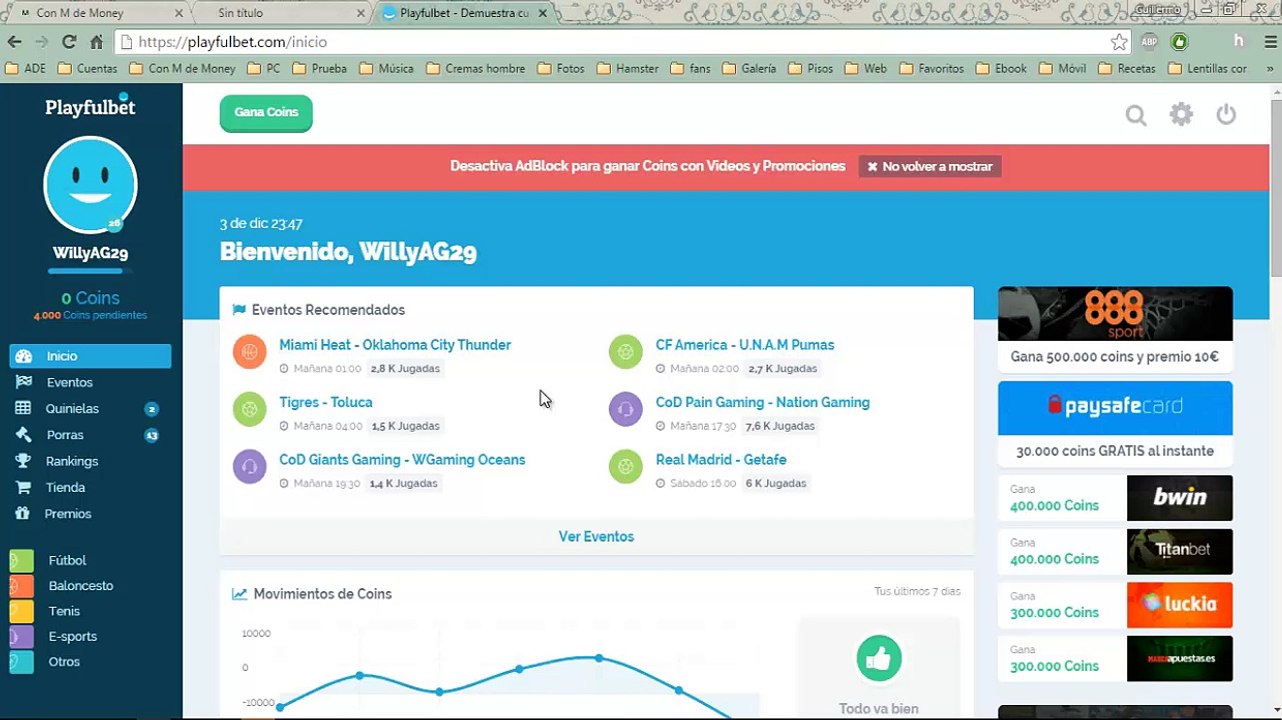1282x720 pixels.
Task: Open the Tigres - Toluca event
Action: click(x=326, y=402)
